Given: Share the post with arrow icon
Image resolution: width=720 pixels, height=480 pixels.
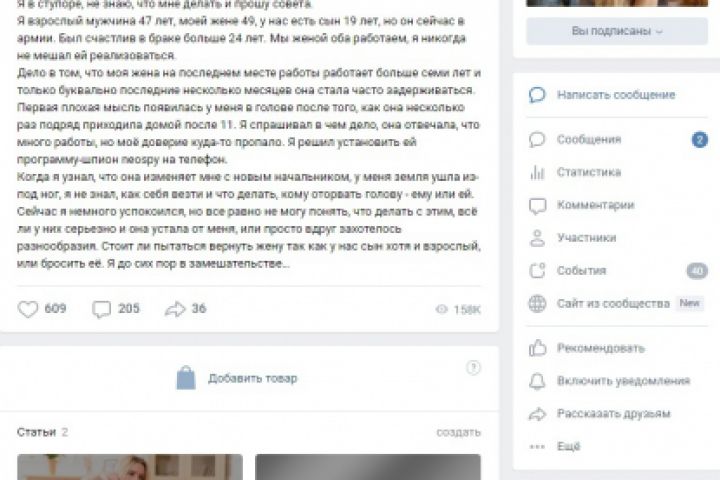Looking at the screenshot, I should 175,309.
